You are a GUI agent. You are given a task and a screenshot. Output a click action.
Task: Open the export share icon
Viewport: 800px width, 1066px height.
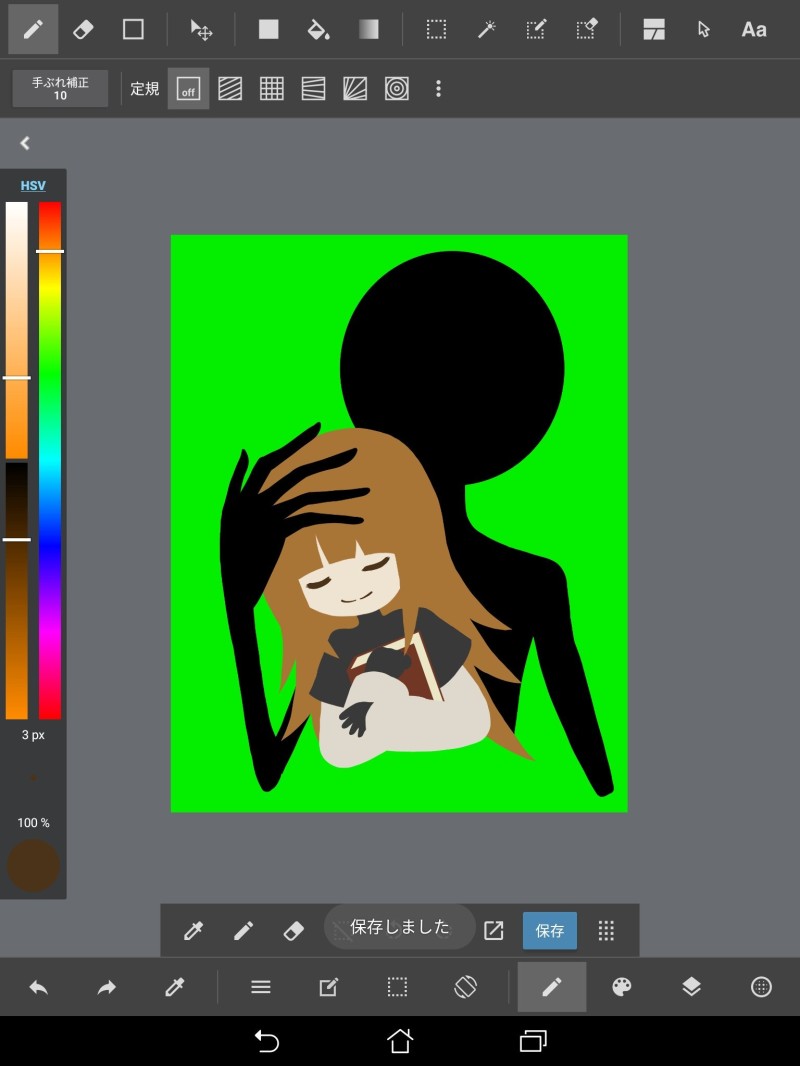[493, 930]
